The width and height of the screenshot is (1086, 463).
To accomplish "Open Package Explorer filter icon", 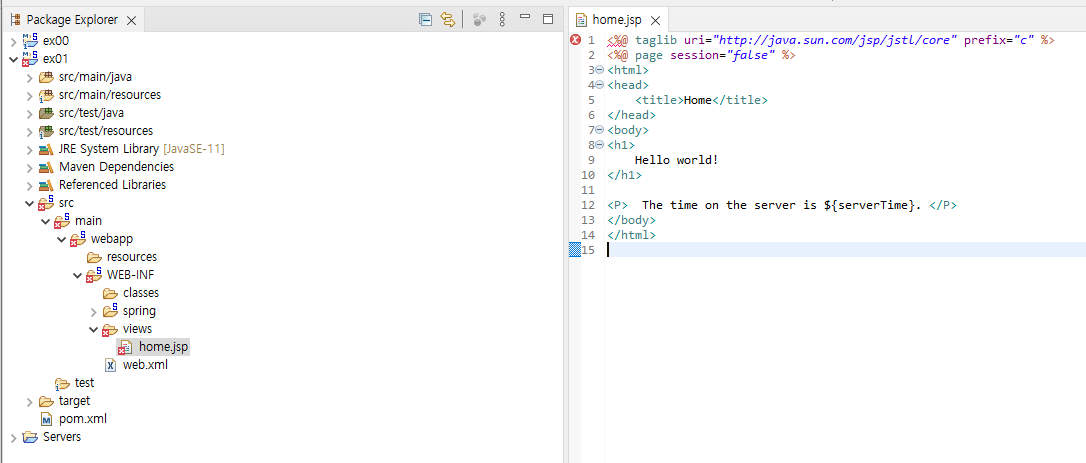I will 479,19.
